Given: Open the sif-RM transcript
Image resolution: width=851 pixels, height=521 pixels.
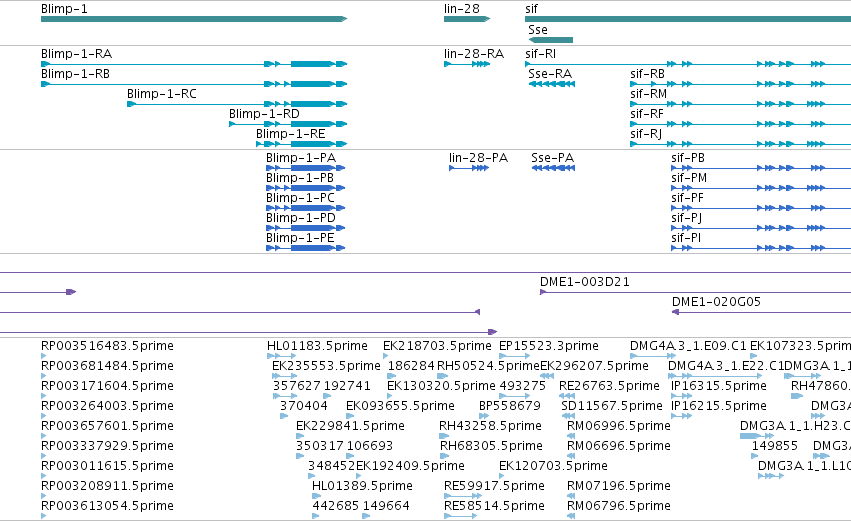Looking at the screenshot, I should [649, 94].
